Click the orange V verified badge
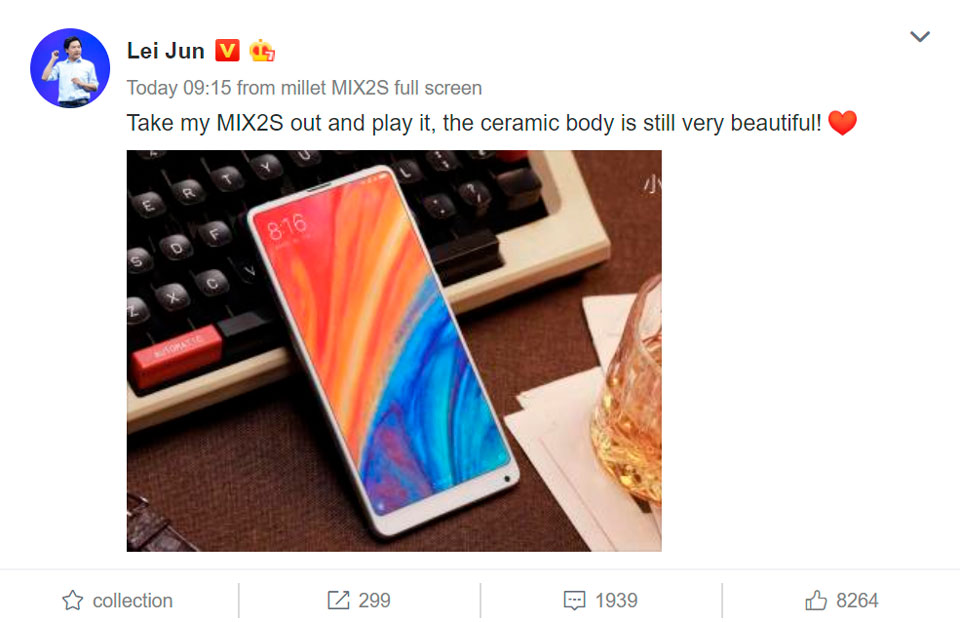The image size is (960, 622). click(227, 50)
